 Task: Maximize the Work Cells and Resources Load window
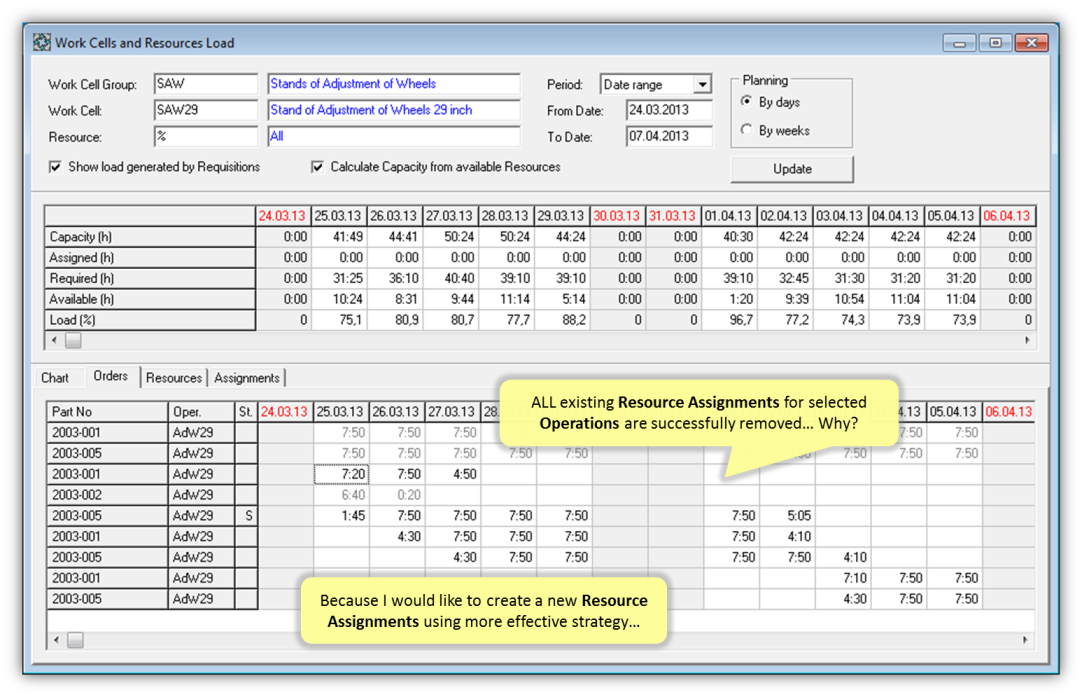[x=995, y=43]
